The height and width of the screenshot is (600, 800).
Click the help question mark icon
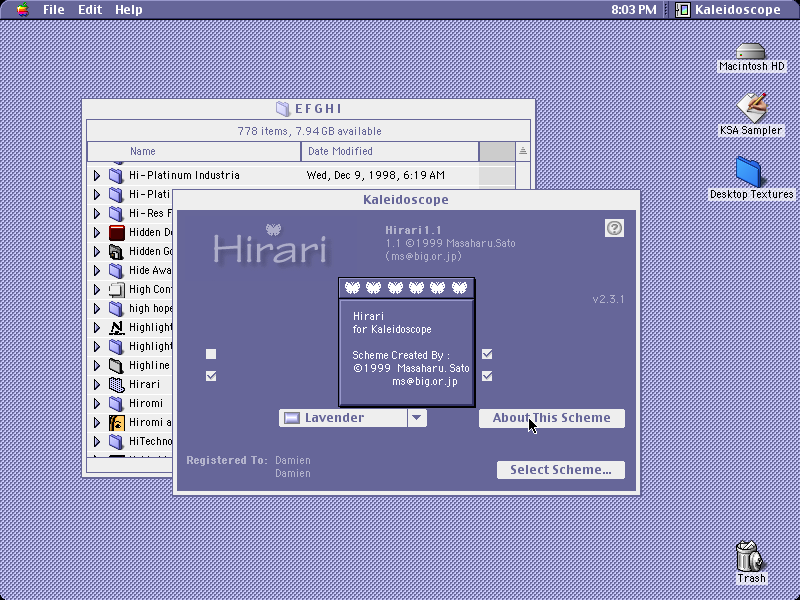(x=614, y=228)
